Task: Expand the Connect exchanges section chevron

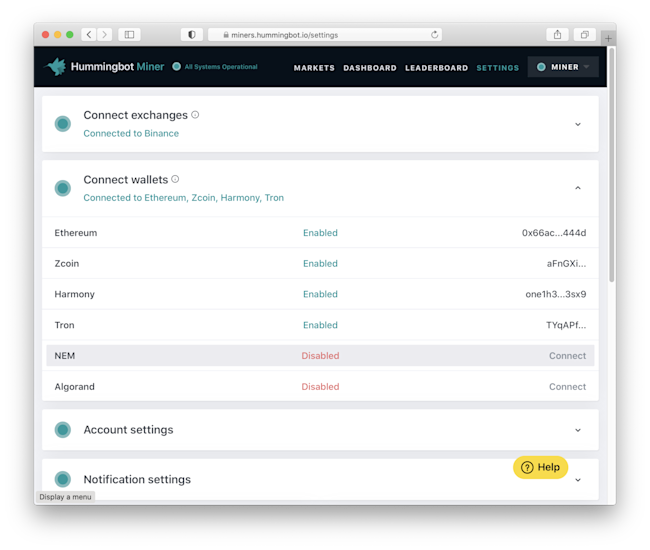Action: tap(578, 124)
